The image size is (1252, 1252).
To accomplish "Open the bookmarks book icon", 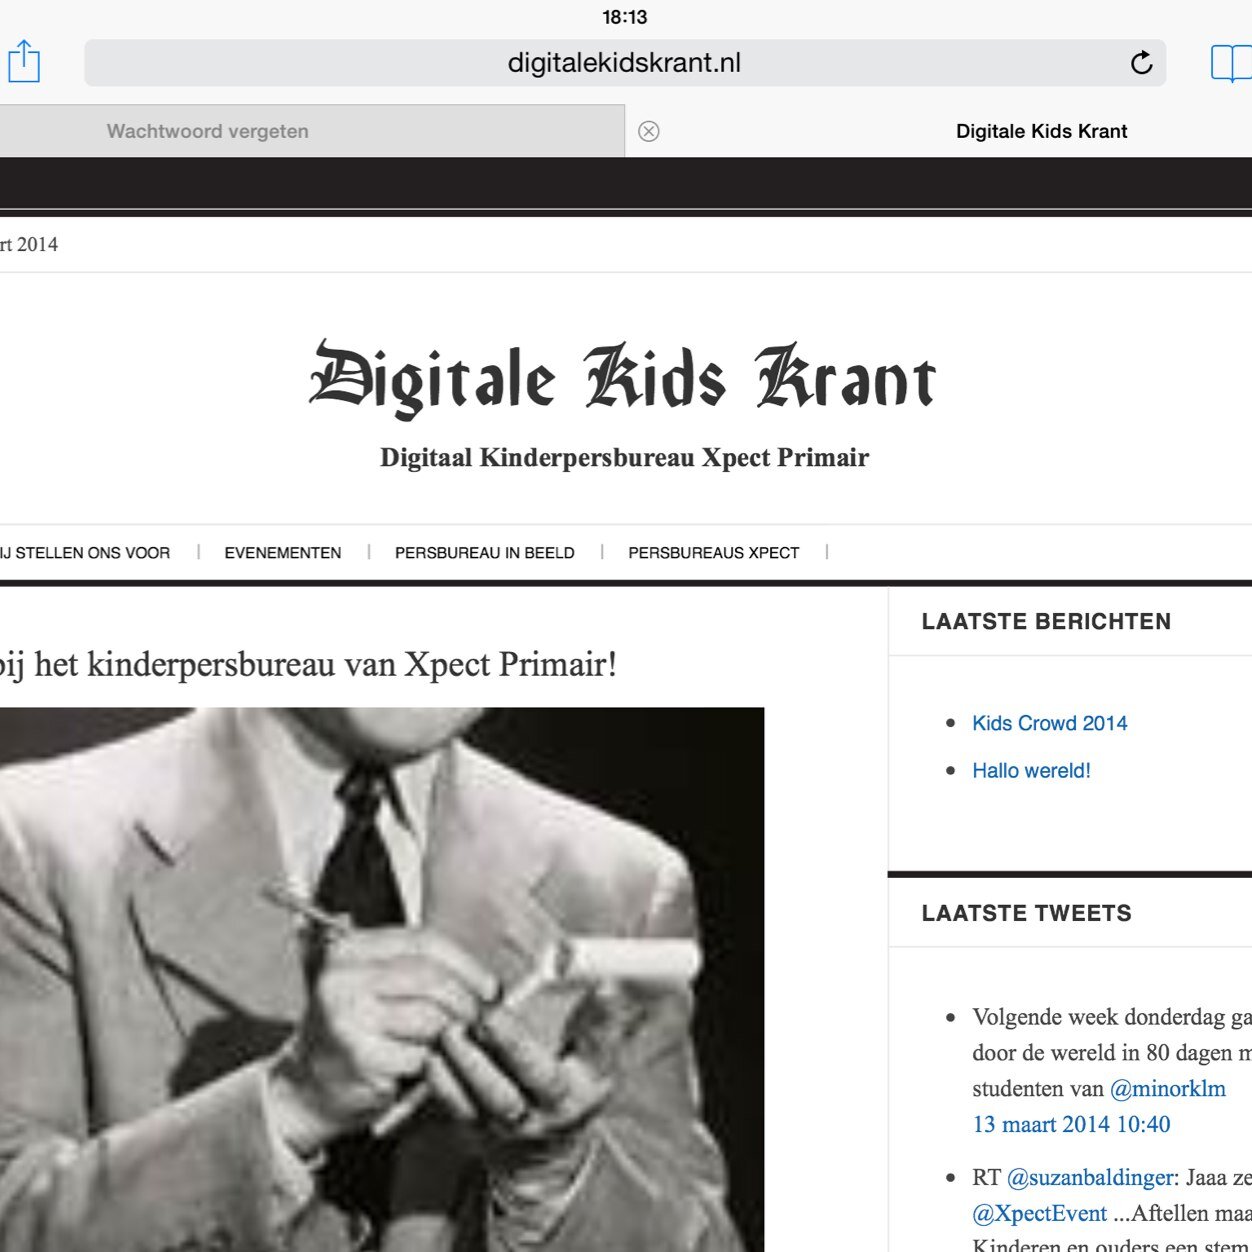I will tap(1231, 63).
